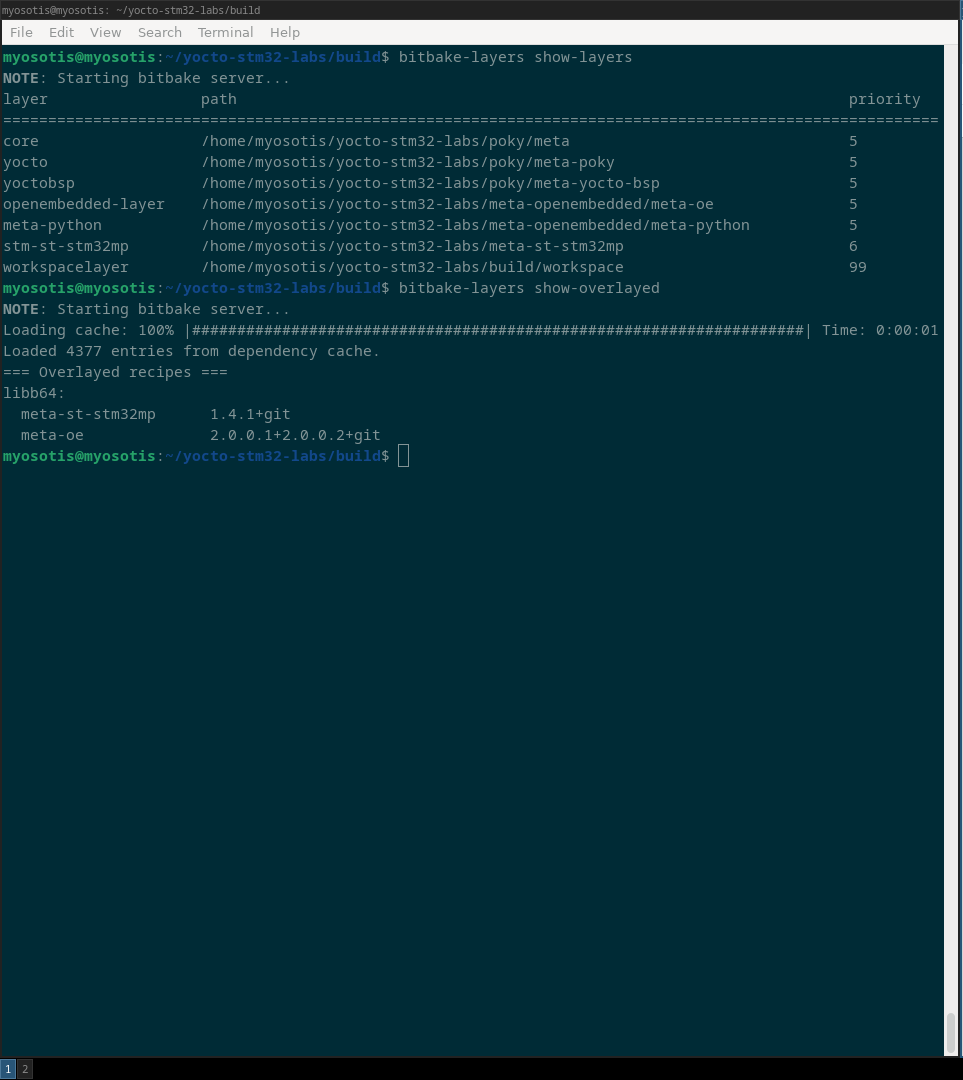The image size is (963, 1080).
Task: Click the cursor block at the last prompt
Action: coord(403,456)
